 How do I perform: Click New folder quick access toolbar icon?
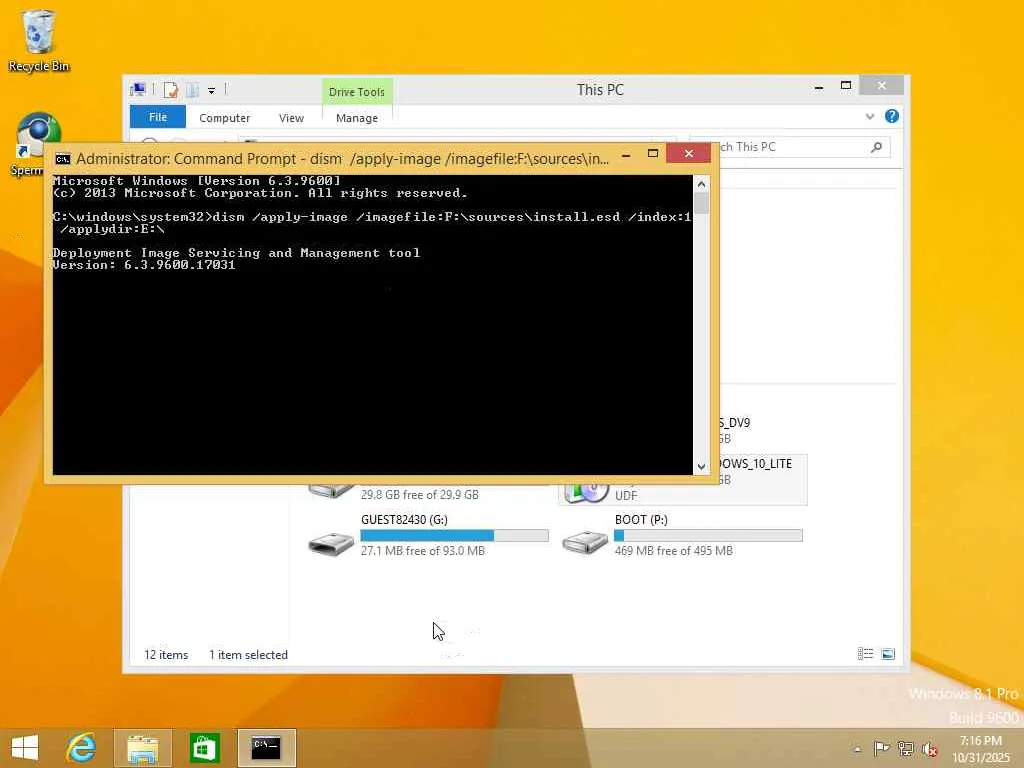(x=193, y=90)
